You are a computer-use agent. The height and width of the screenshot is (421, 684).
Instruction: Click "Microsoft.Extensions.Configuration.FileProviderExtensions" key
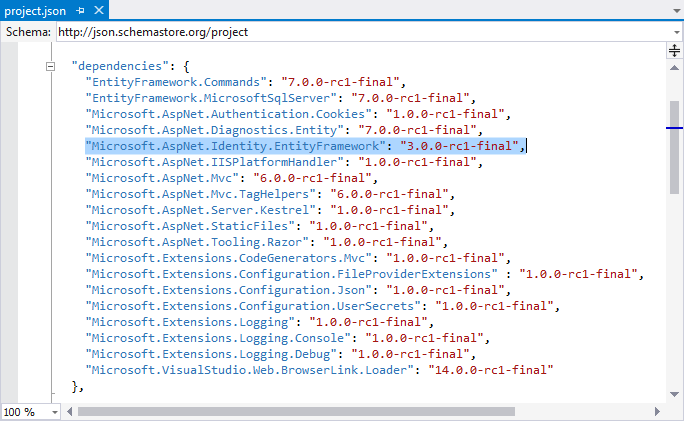291,274
